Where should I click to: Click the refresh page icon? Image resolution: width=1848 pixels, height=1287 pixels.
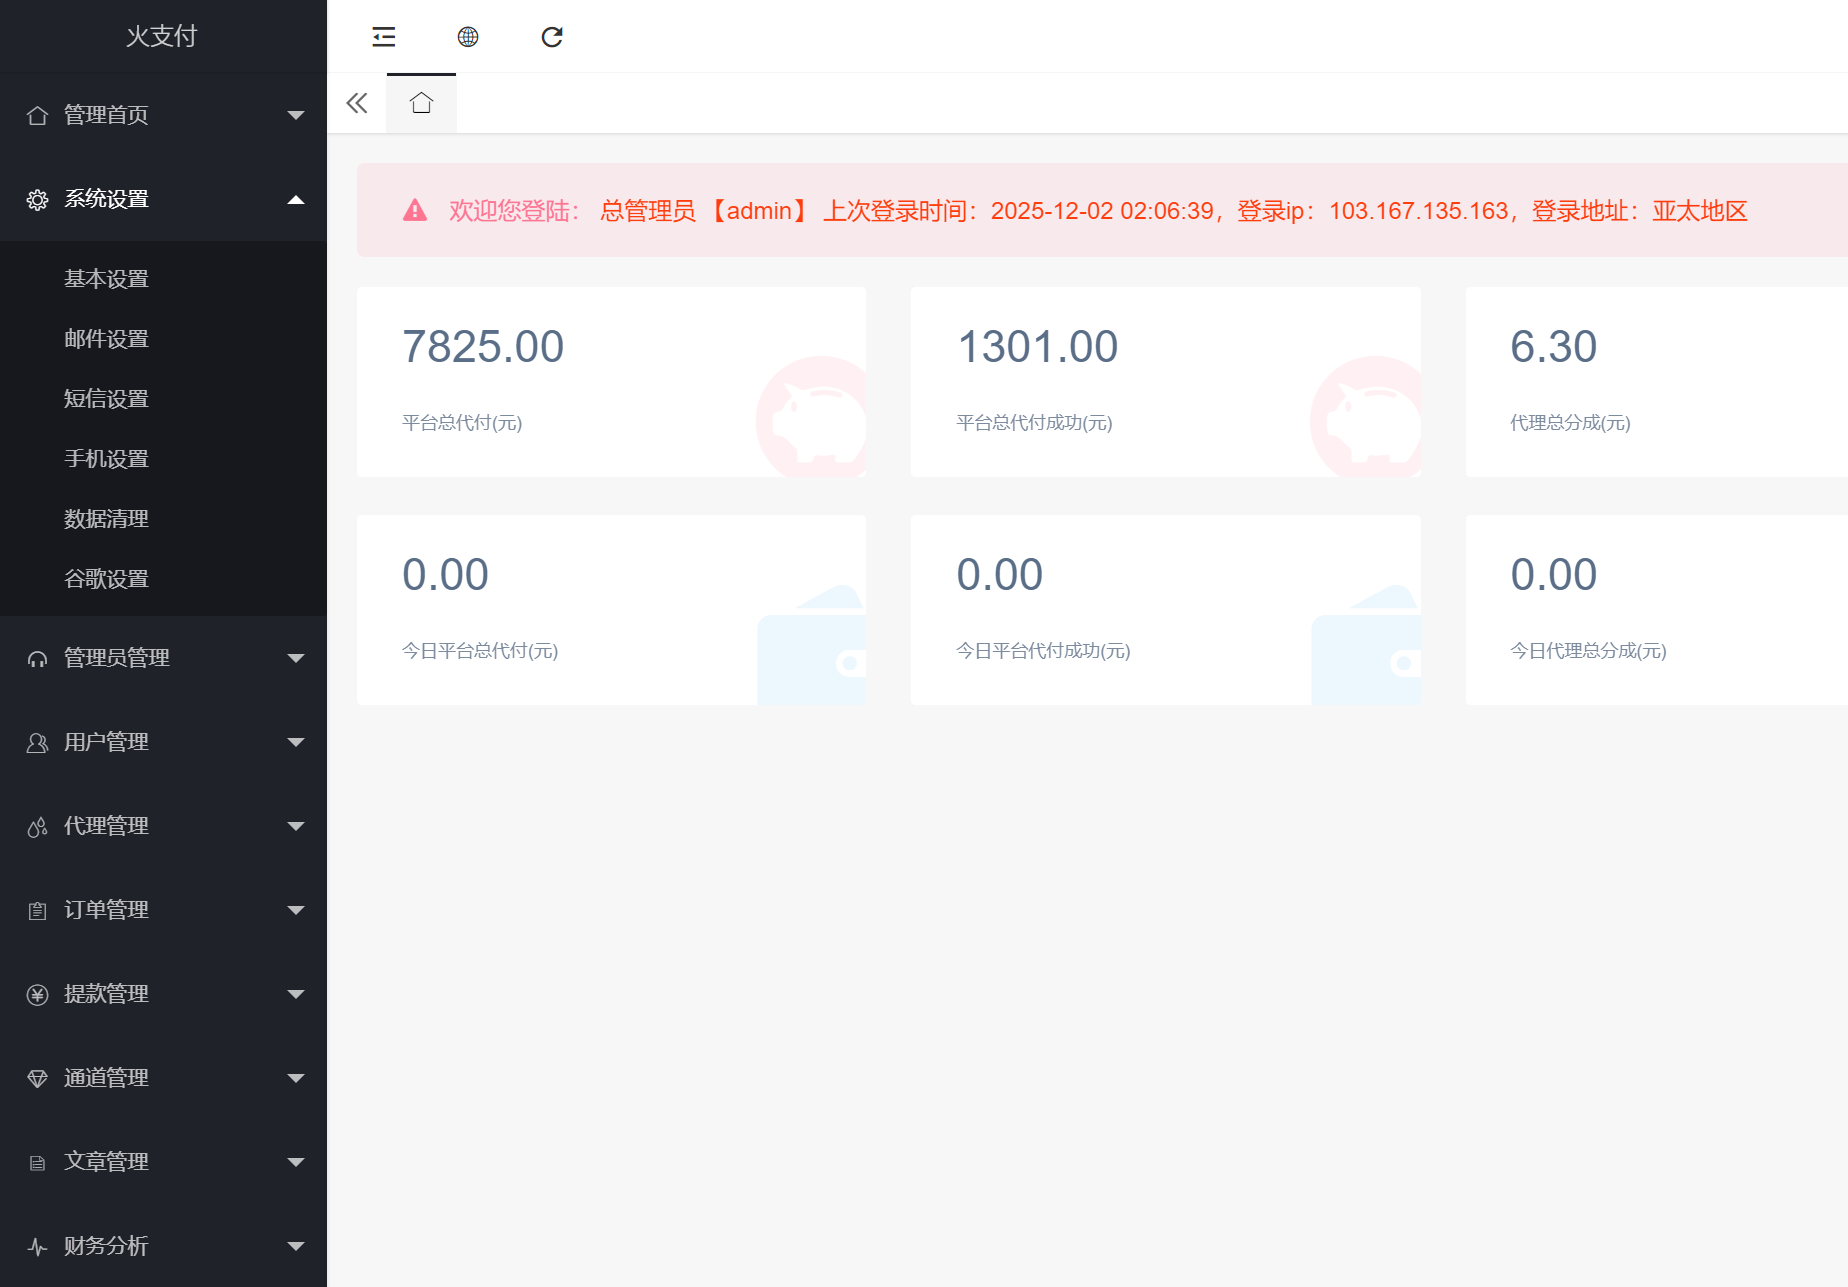552,37
